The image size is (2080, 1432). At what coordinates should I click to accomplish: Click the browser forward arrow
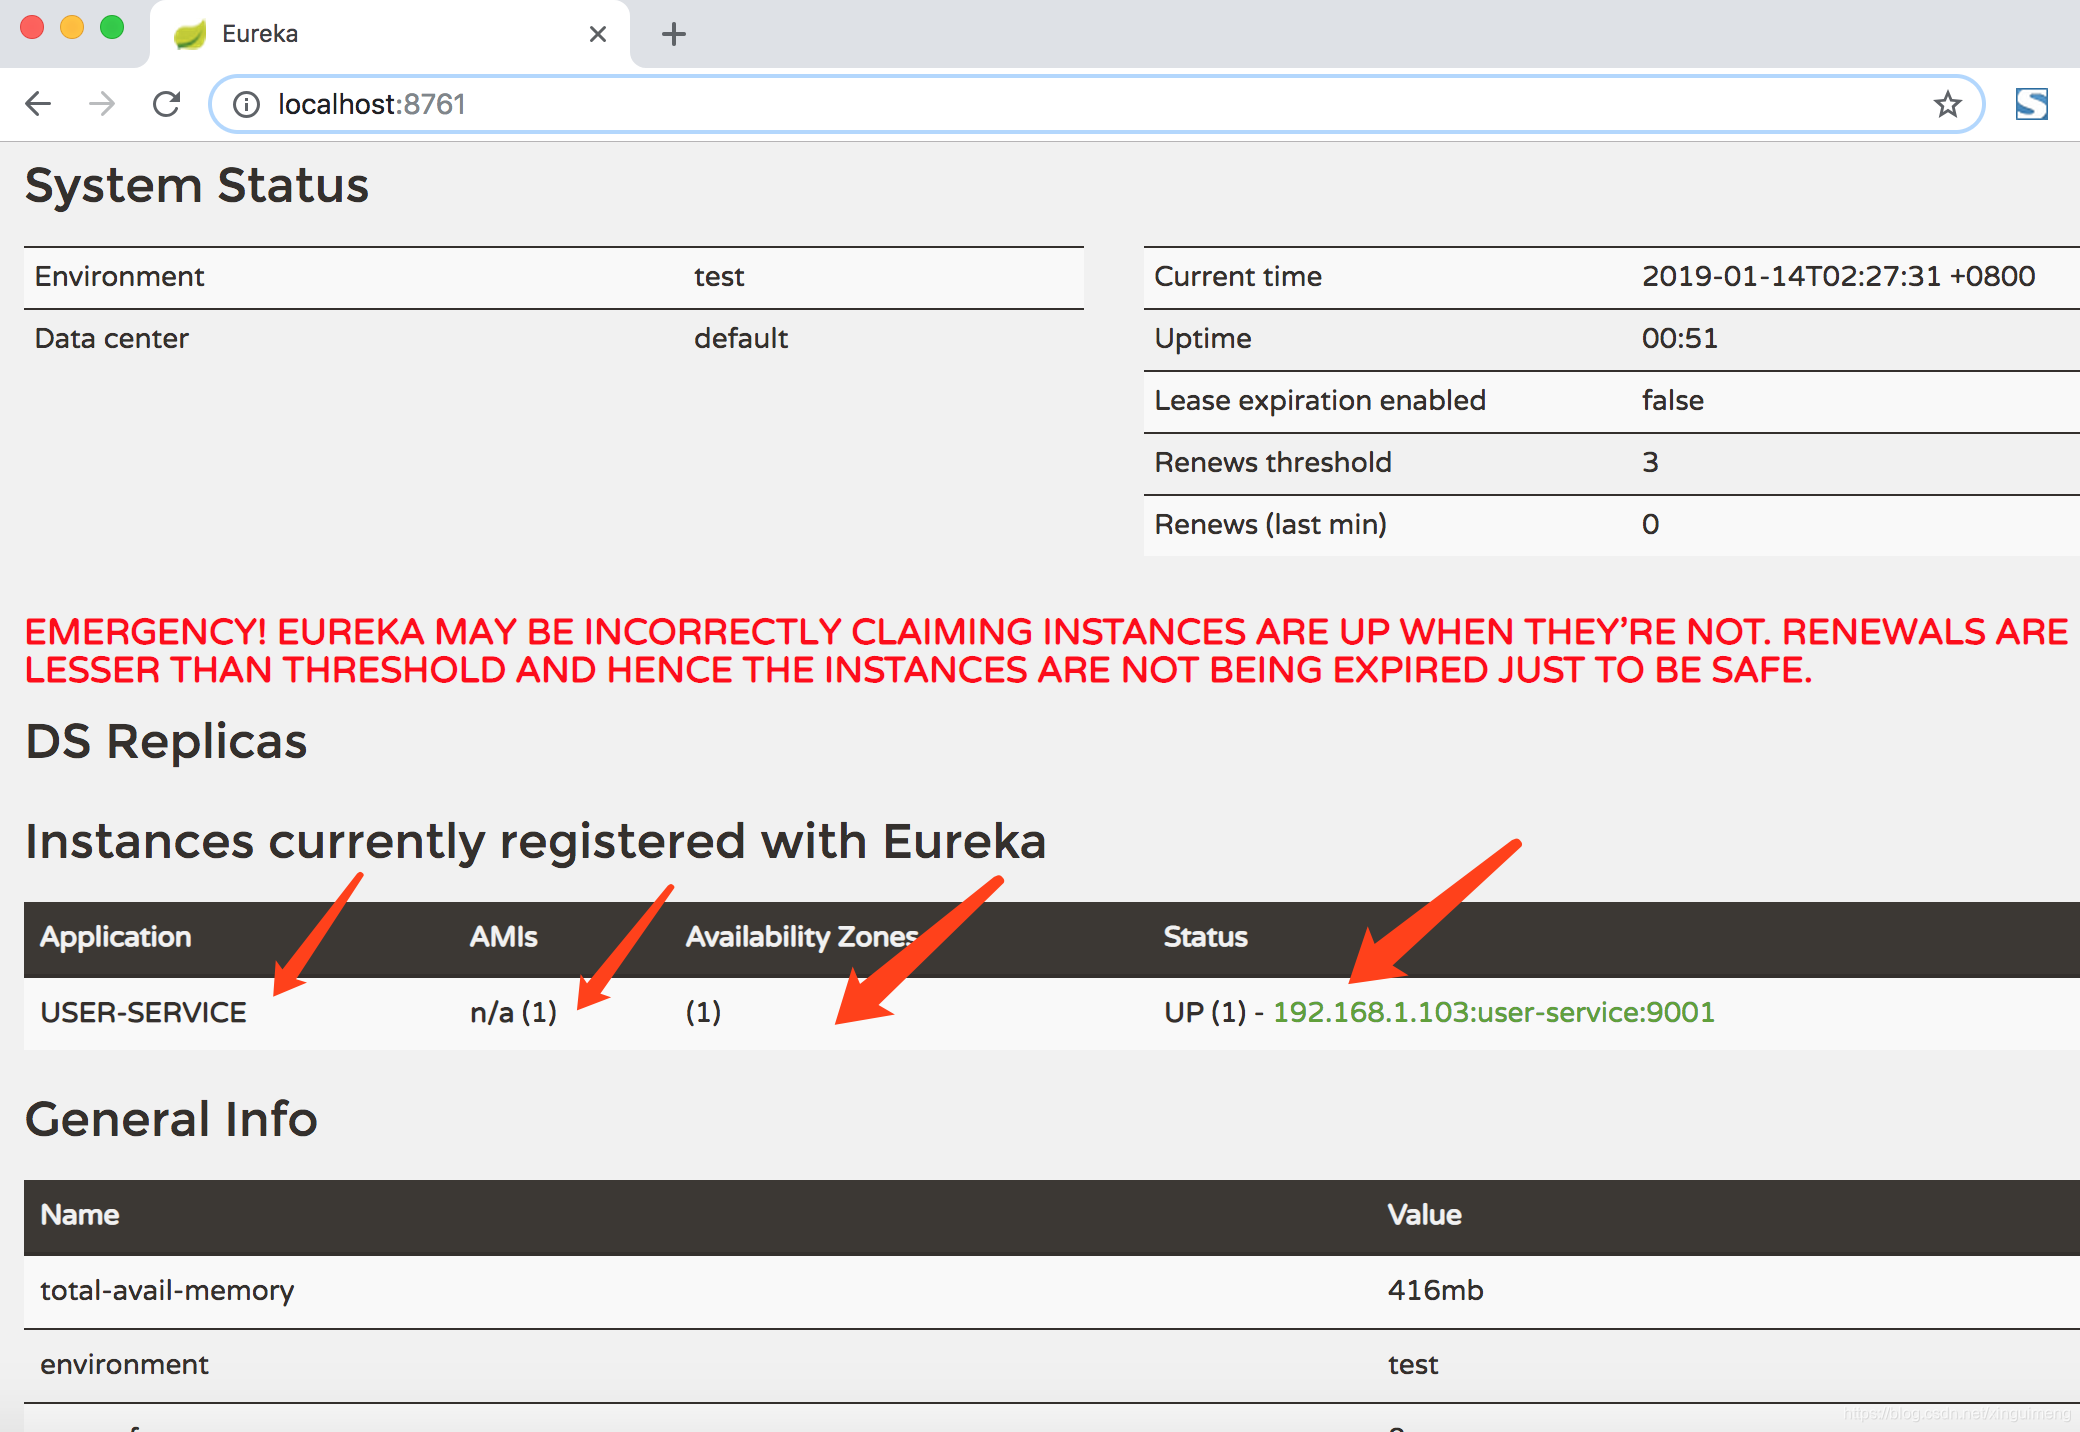tap(102, 104)
